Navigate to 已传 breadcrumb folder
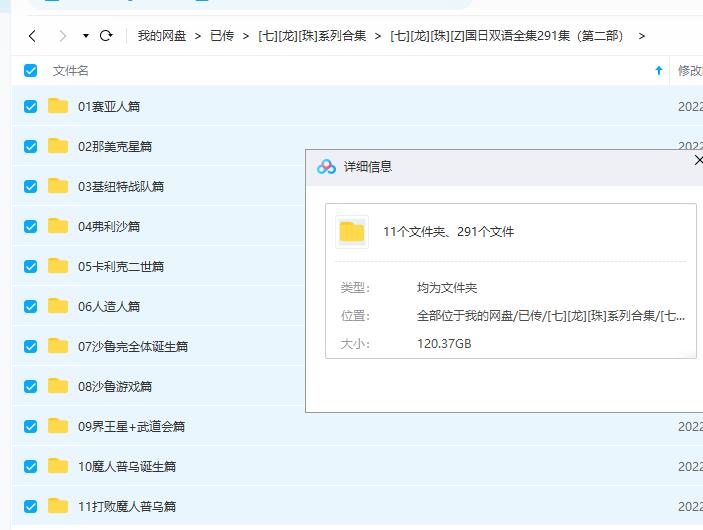Image resolution: width=703 pixels, height=530 pixels. coord(221,36)
